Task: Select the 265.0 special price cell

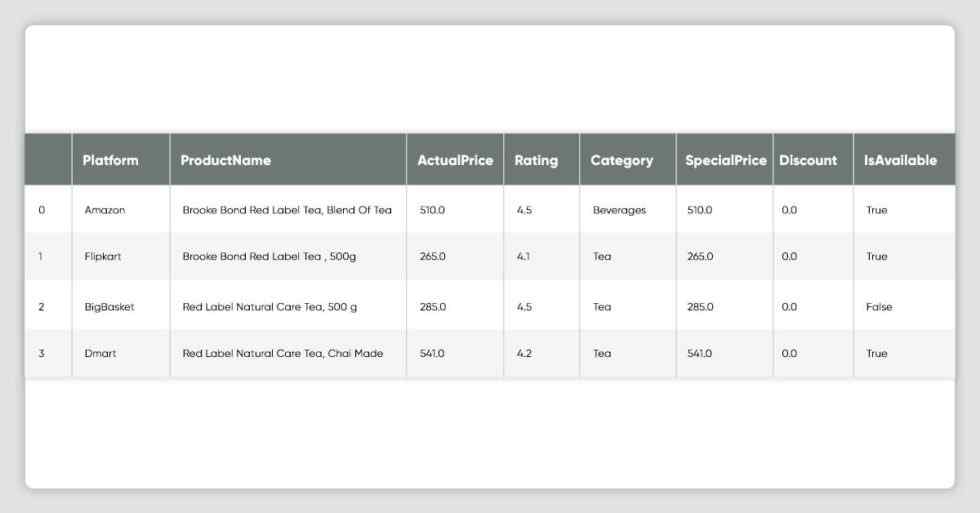Action: tap(700, 256)
